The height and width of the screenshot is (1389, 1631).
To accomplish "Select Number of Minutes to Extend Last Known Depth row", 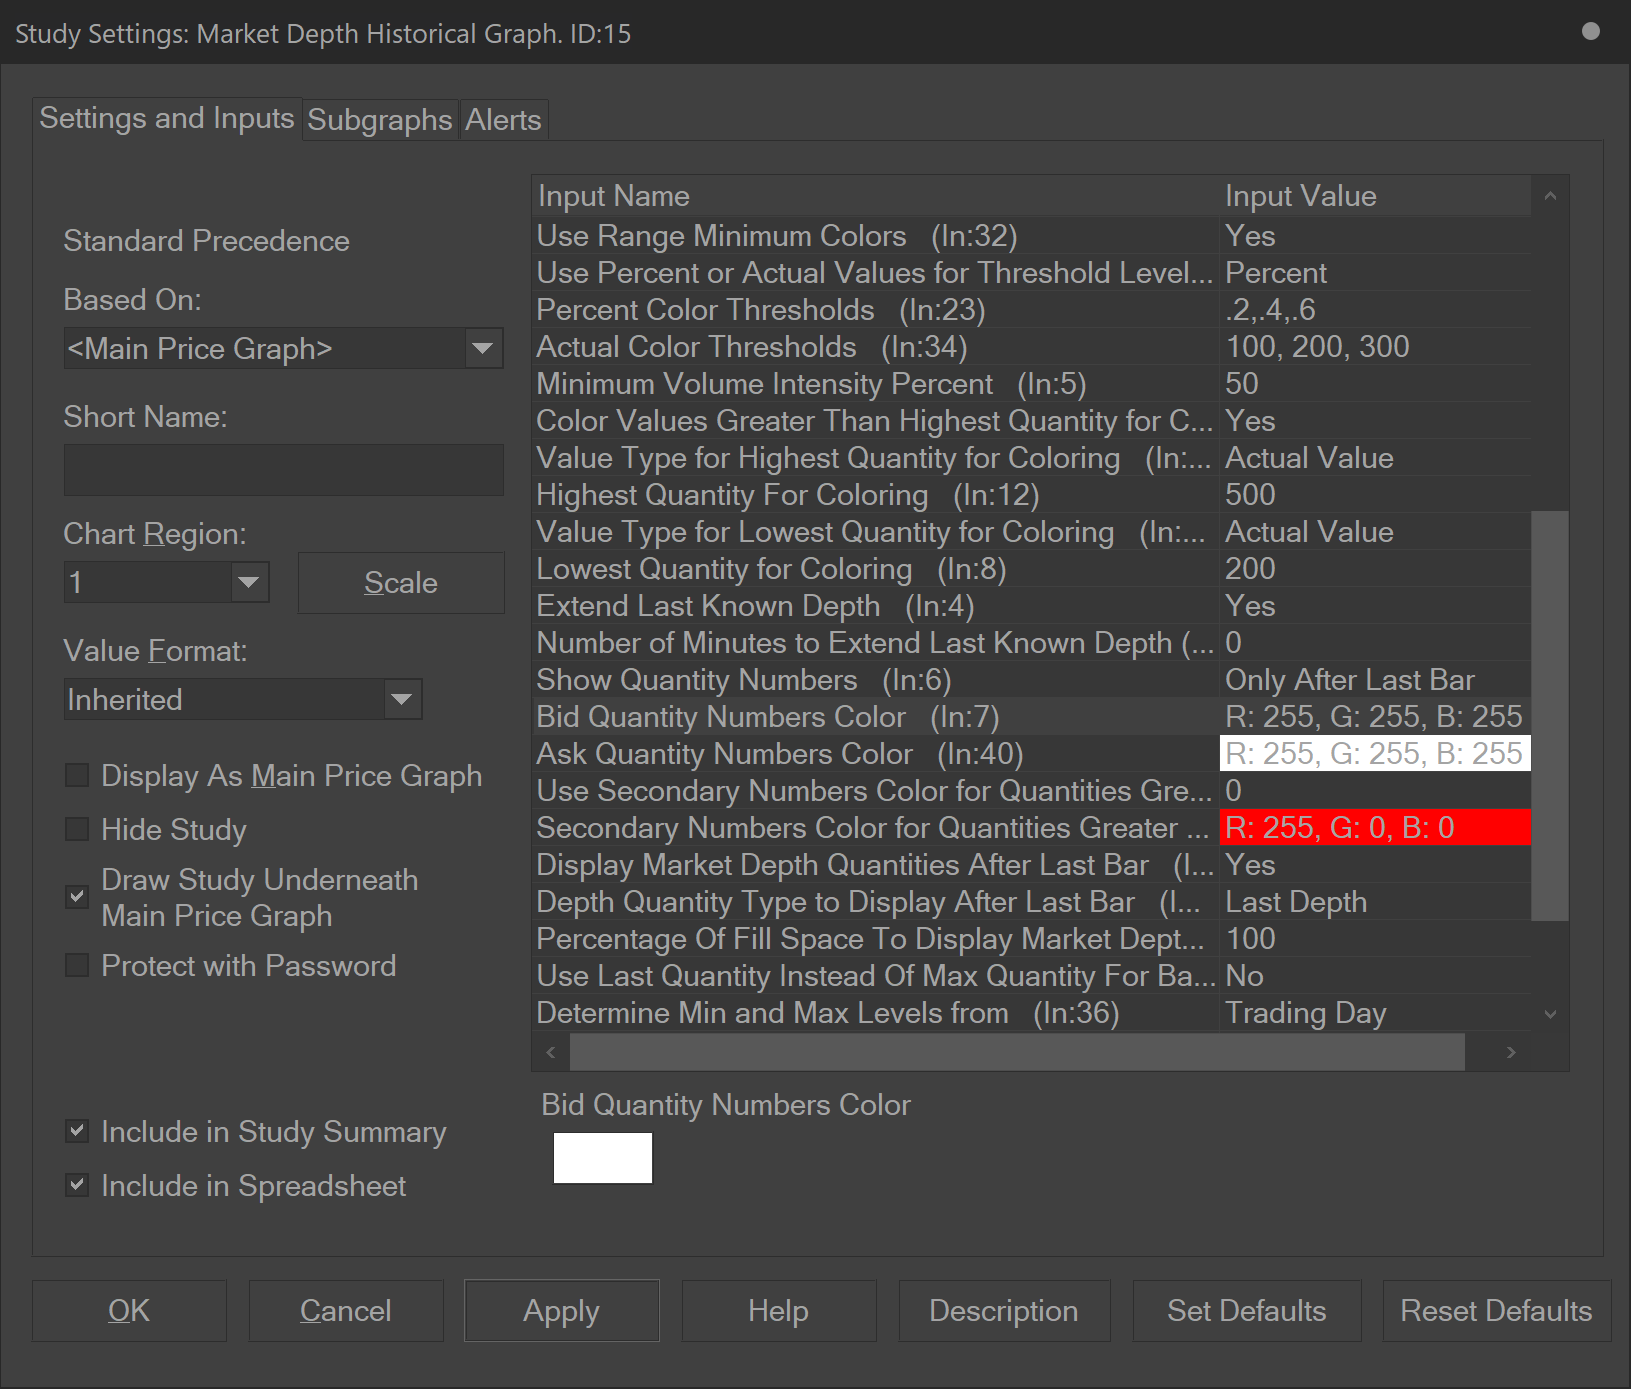I will [1031, 643].
